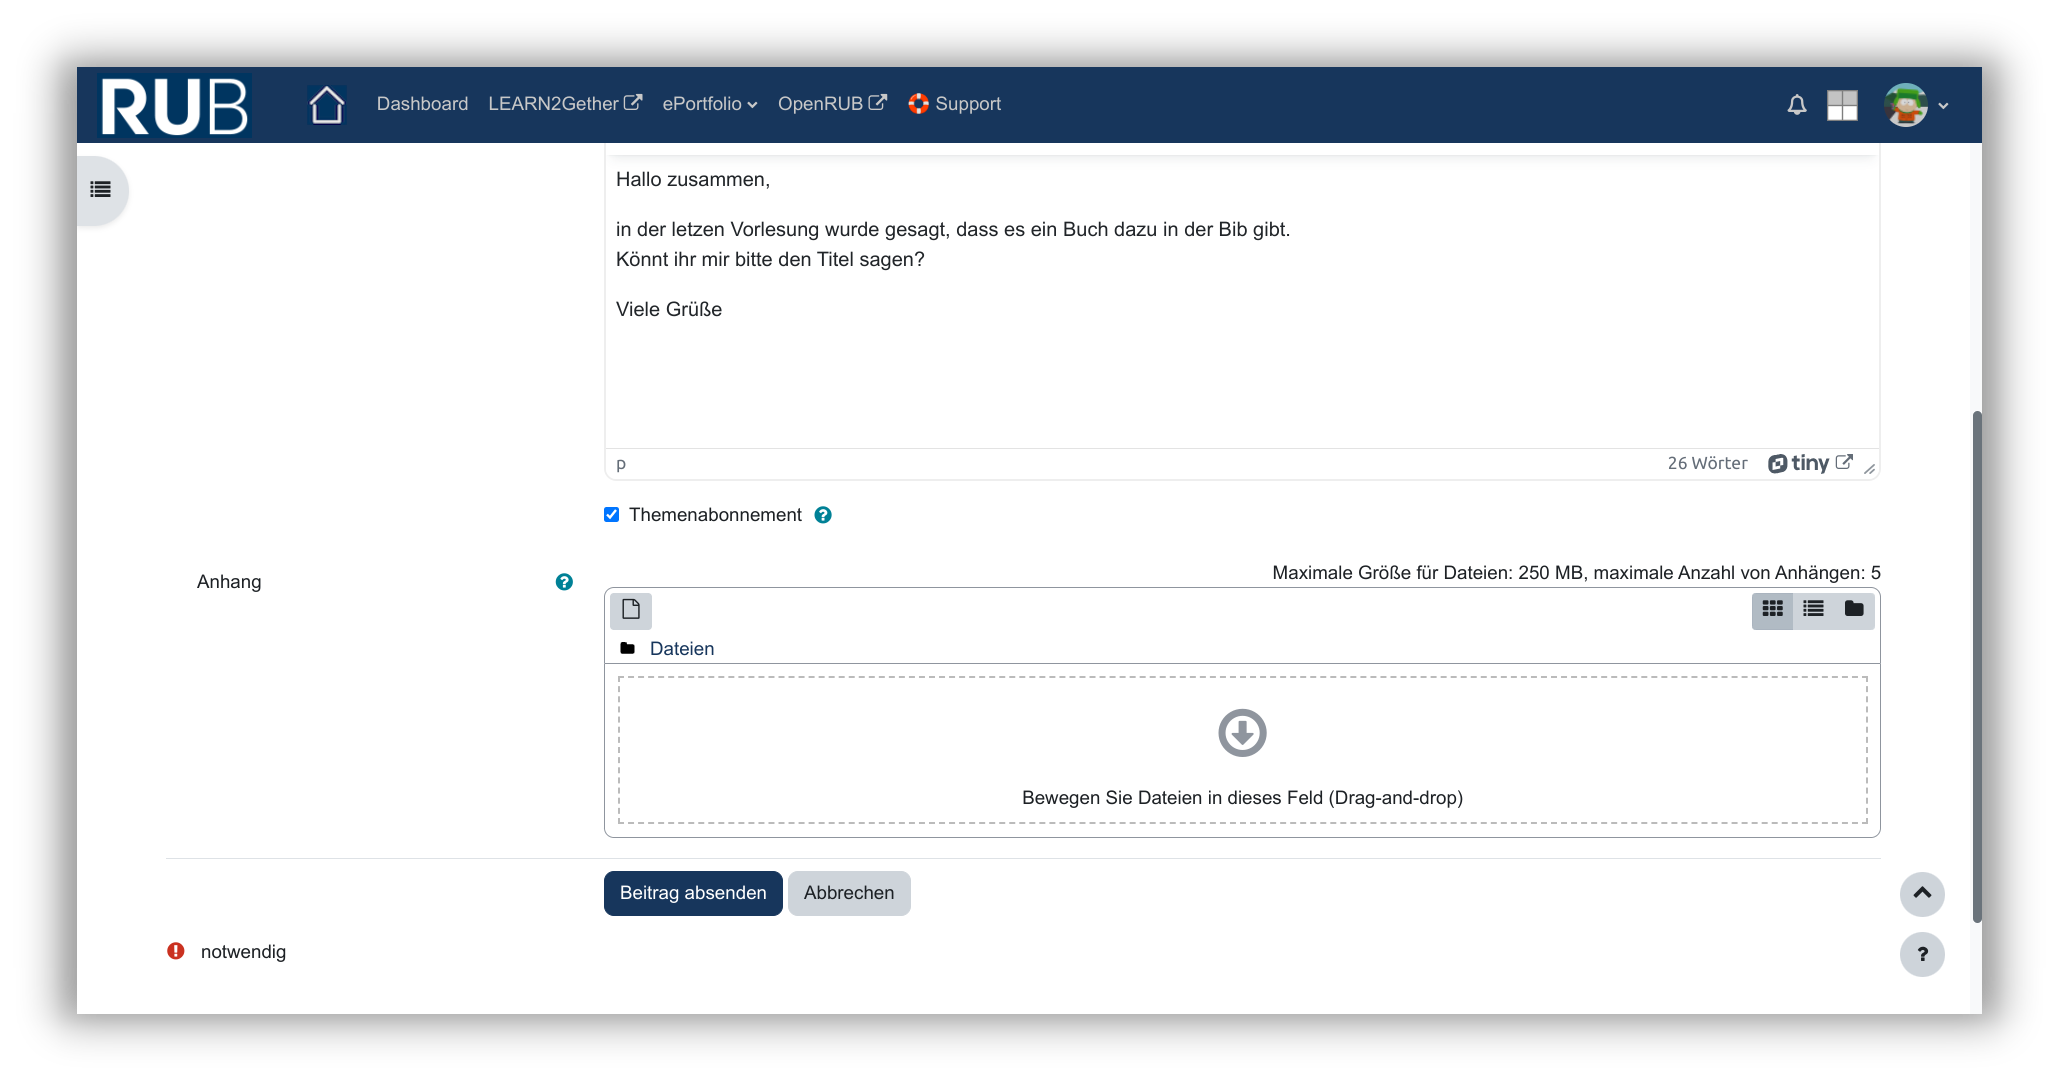Open help for Themenabonnement
This screenshot has height=1086, width=2058.
(x=823, y=515)
